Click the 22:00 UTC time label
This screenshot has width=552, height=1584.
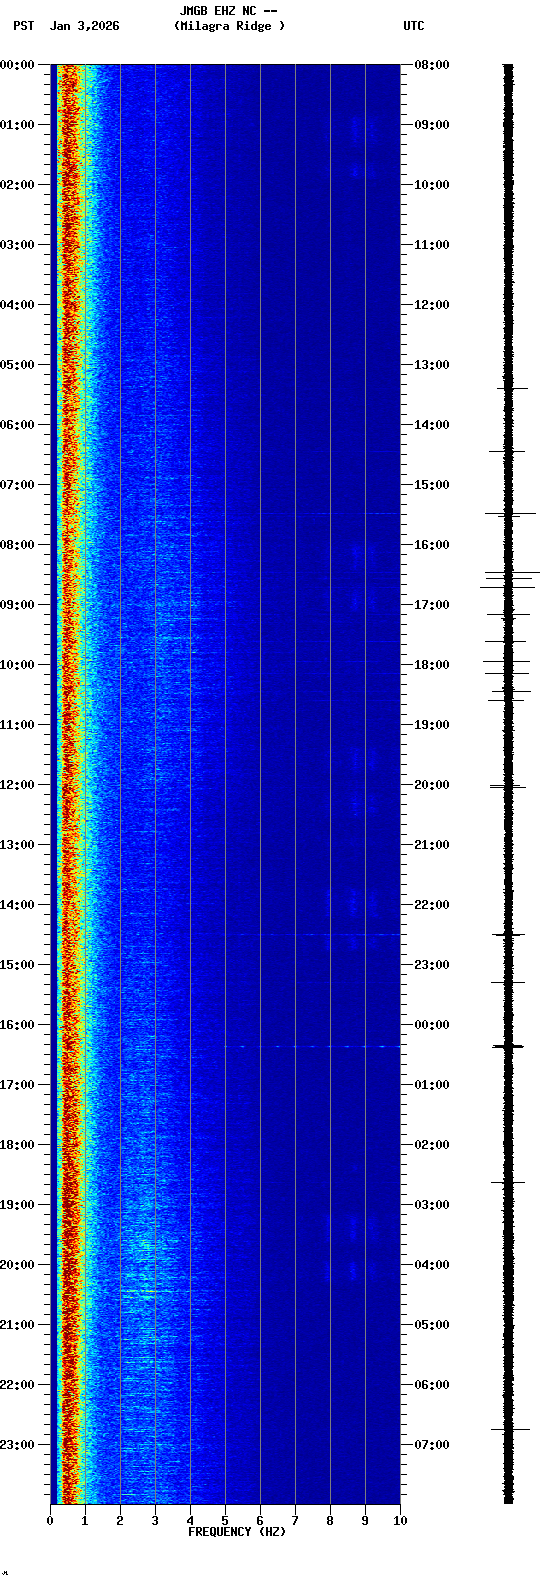432,905
